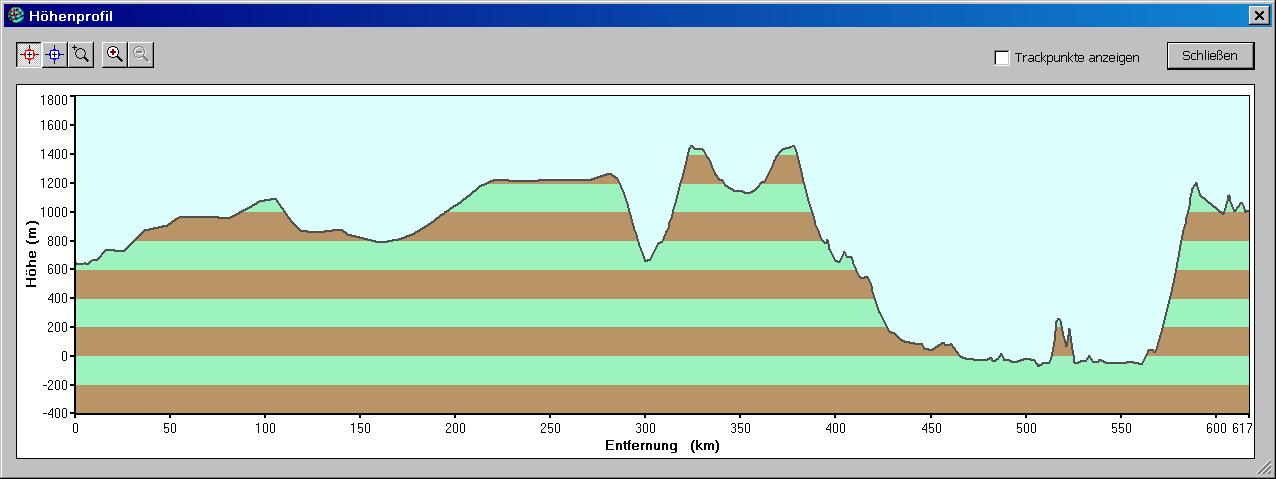
Task: Click the Schließen button
Action: pyautogui.click(x=1210, y=56)
